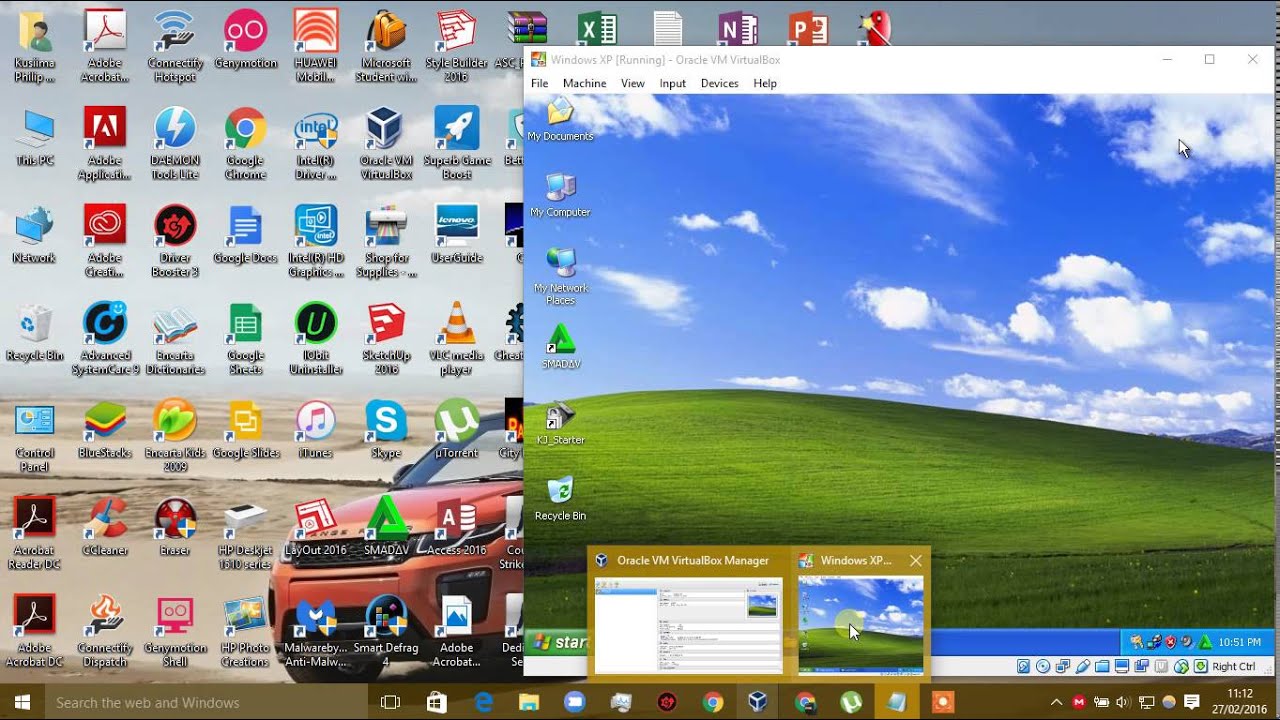Open Connectify Hotspot desktop shortcut
Image resolution: width=1280 pixels, height=720 pixels.
click(x=175, y=47)
